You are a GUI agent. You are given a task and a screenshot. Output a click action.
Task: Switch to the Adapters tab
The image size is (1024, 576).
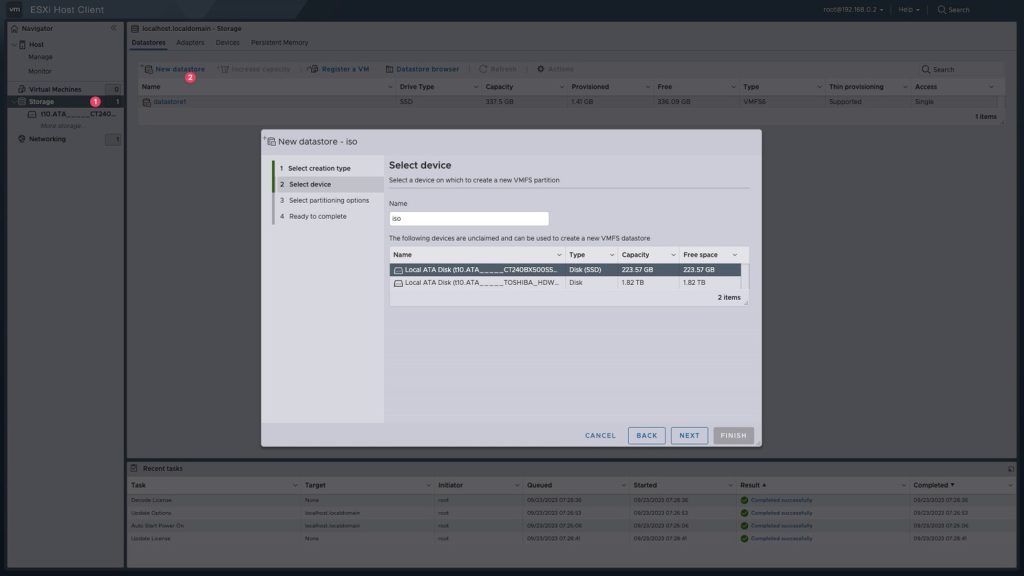[x=190, y=43]
